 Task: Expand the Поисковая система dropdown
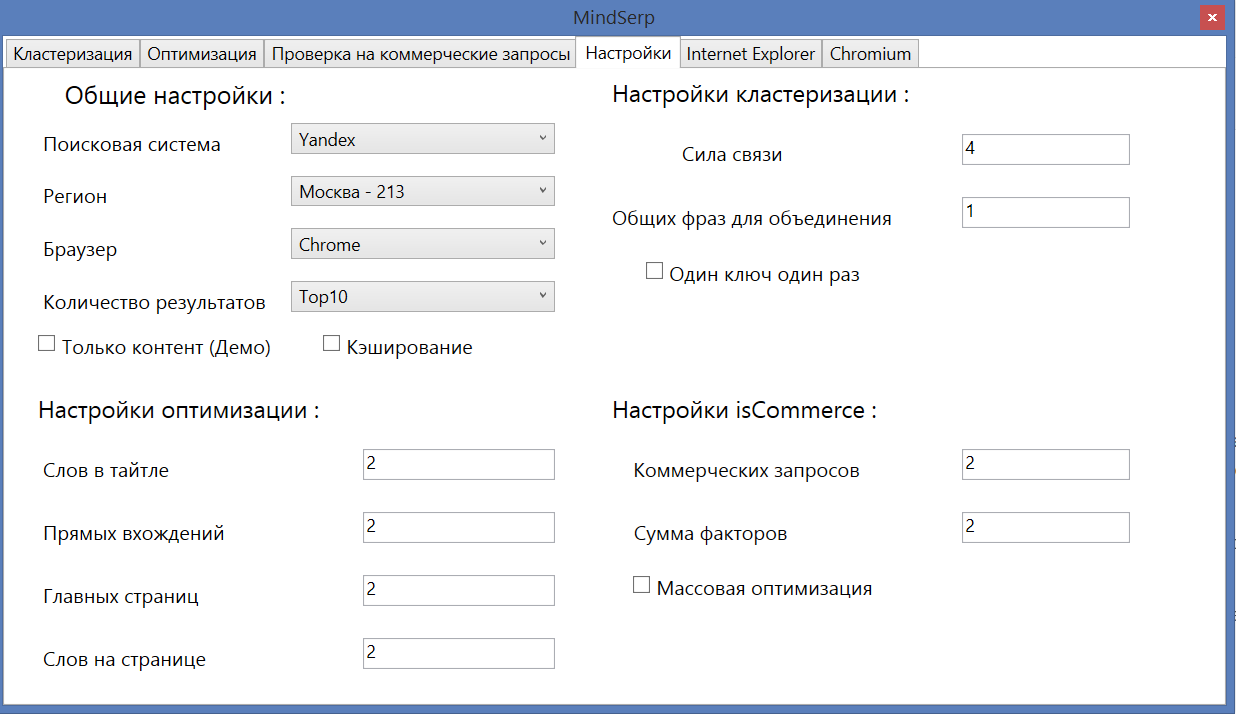point(422,140)
